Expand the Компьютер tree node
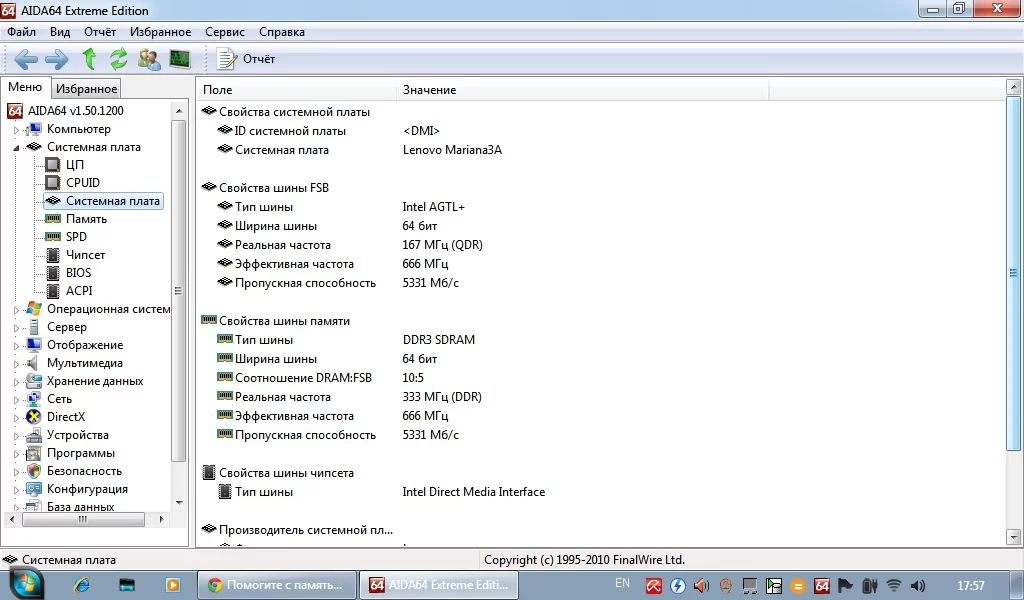The height and width of the screenshot is (600, 1024). coord(16,130)
